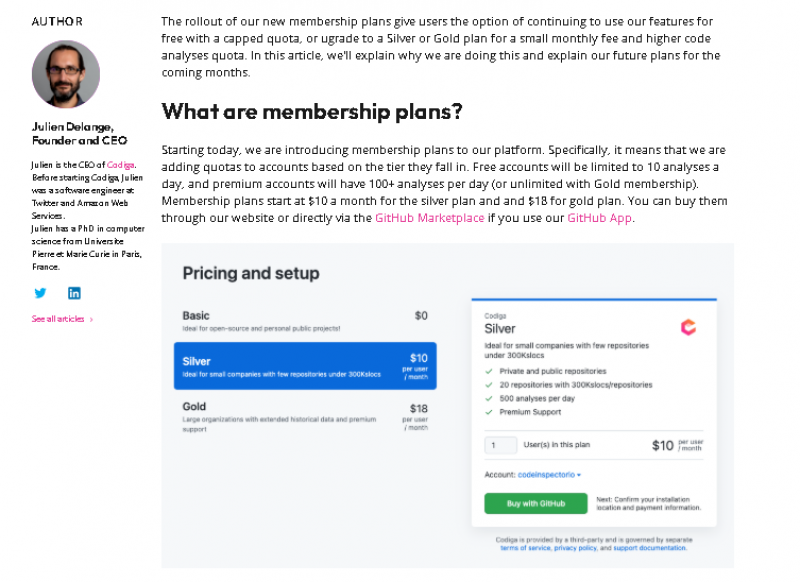Open the GitHub App link

pos(597,217)
